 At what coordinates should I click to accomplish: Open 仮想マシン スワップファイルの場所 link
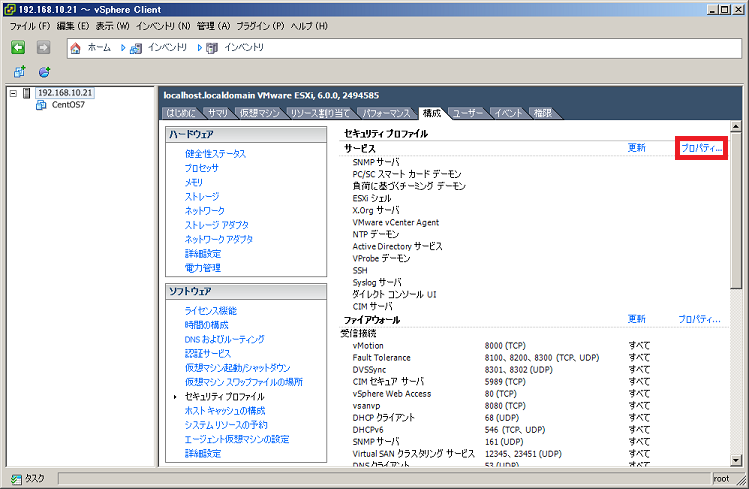pos(244,382)
